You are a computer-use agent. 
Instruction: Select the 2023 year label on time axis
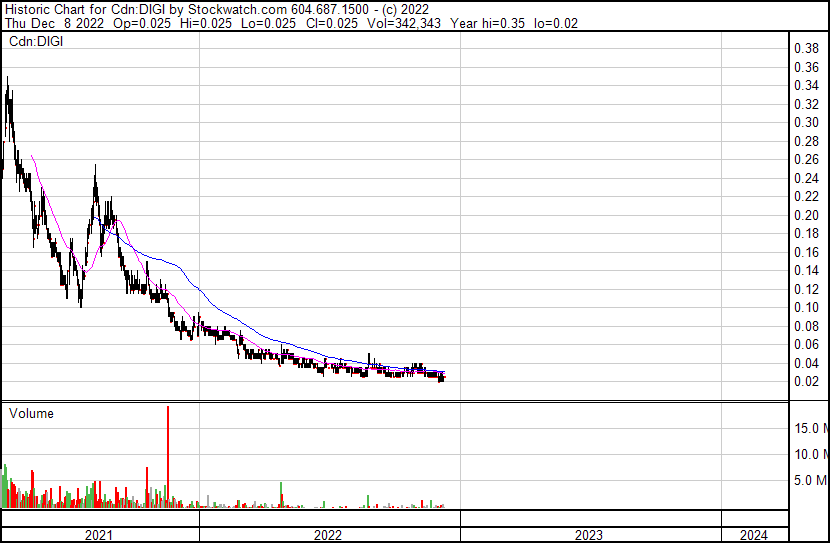[x=589, y=534]
